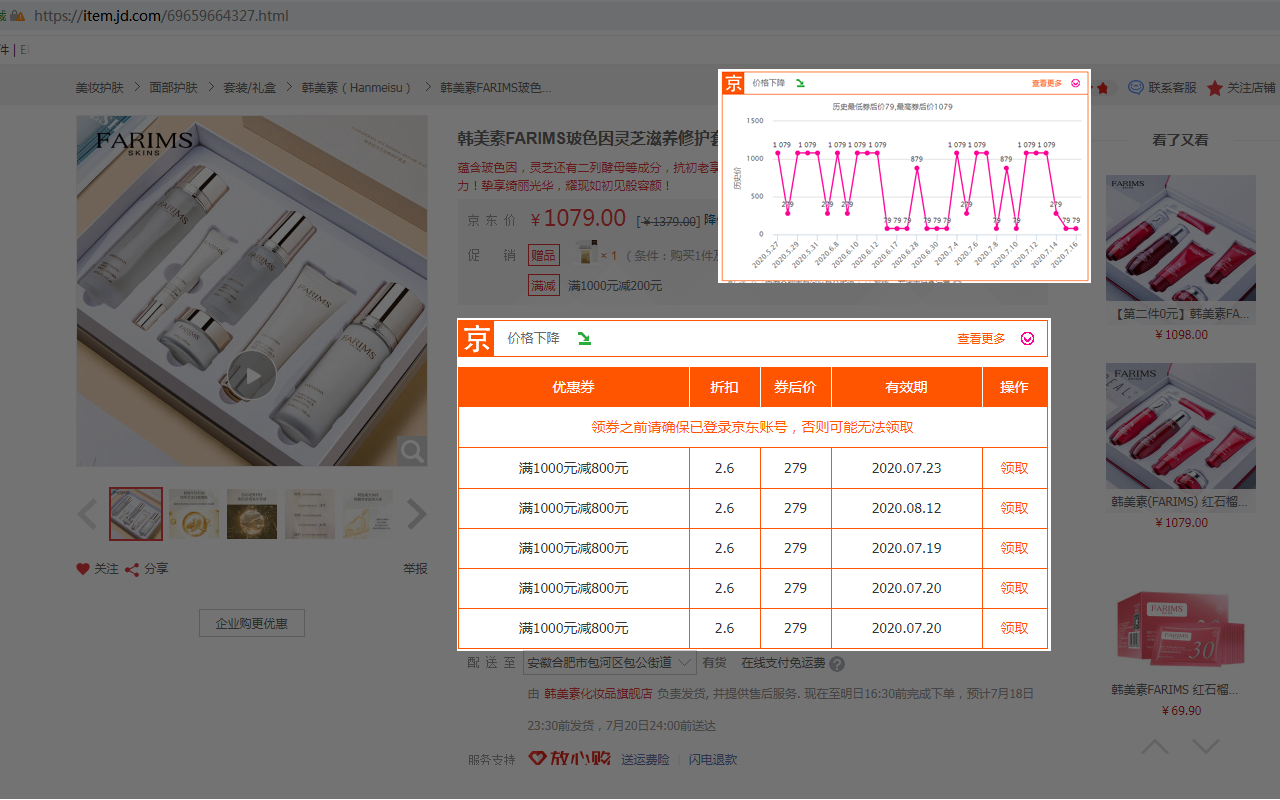1280x800 pixels.
Task: Click the 满1000元减200元 promotion text
Action: click(615, 286)
